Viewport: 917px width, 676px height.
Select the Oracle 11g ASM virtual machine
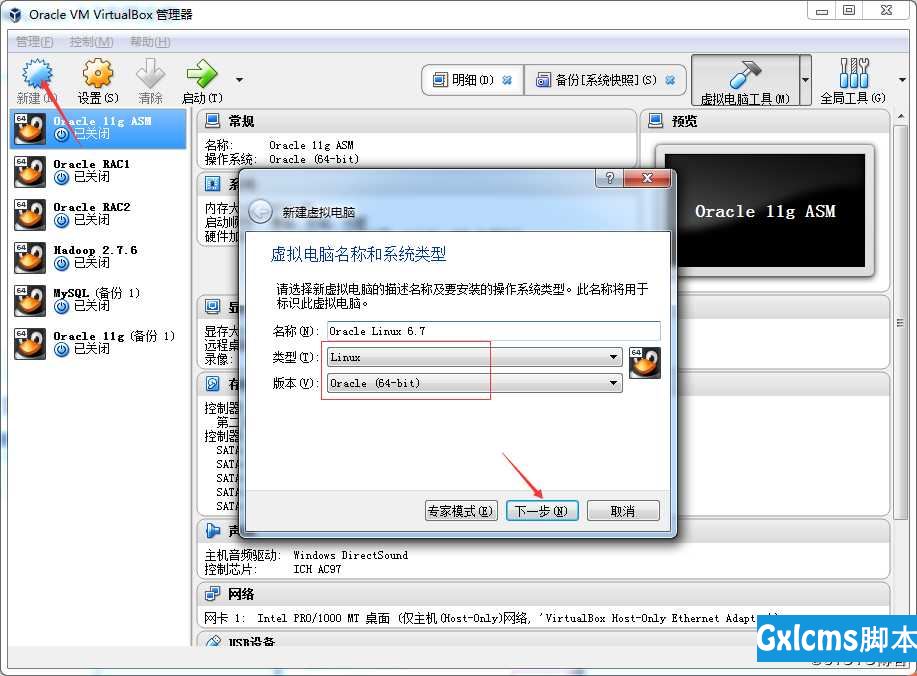(98, 128)
